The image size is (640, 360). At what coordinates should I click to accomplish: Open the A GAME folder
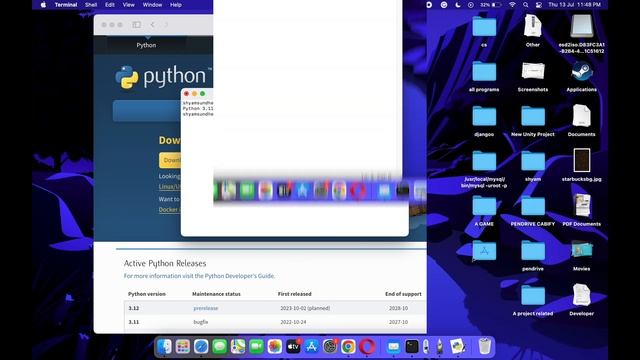point(484,207)
